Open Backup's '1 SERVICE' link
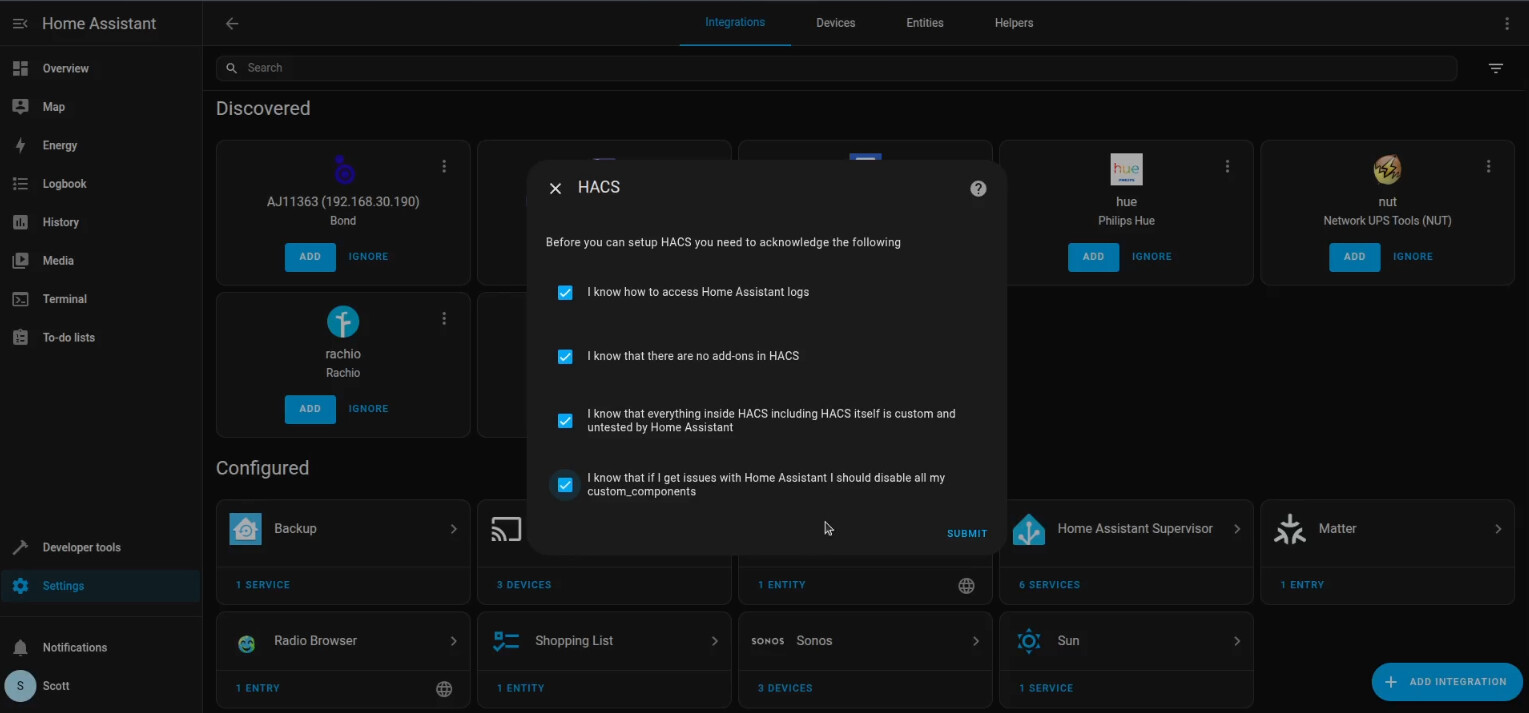 [263, 585]
